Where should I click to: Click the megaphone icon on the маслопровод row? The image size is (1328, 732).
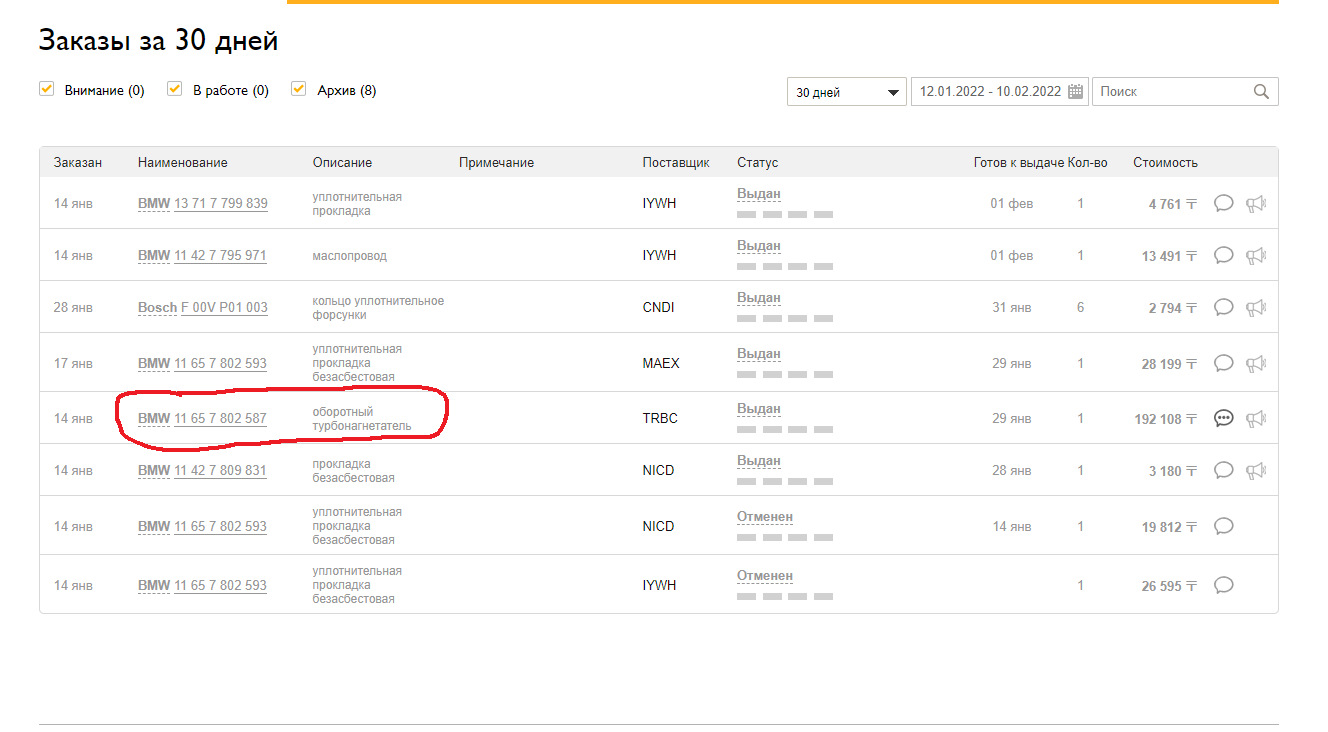tap(1256, 255)
